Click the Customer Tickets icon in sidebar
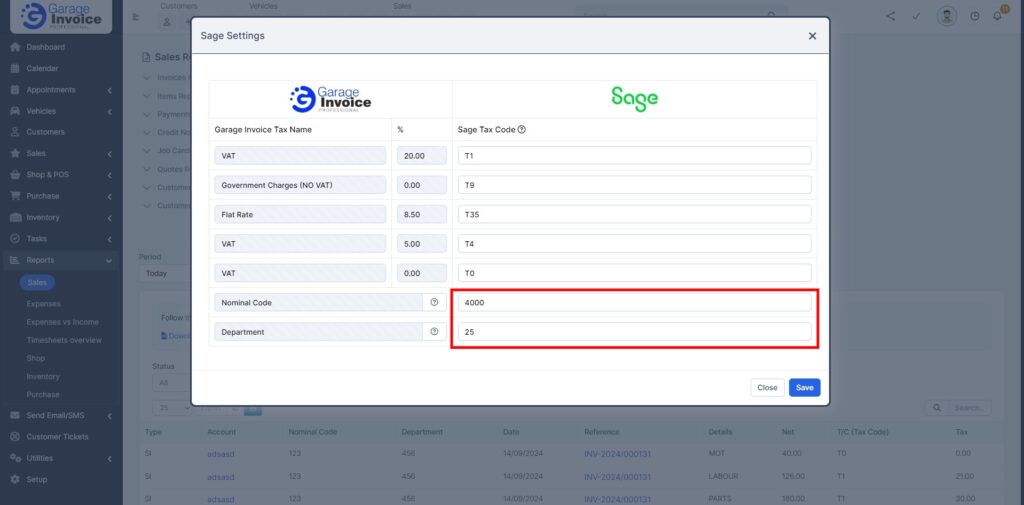1024x505 pixels. coord(15,436)
